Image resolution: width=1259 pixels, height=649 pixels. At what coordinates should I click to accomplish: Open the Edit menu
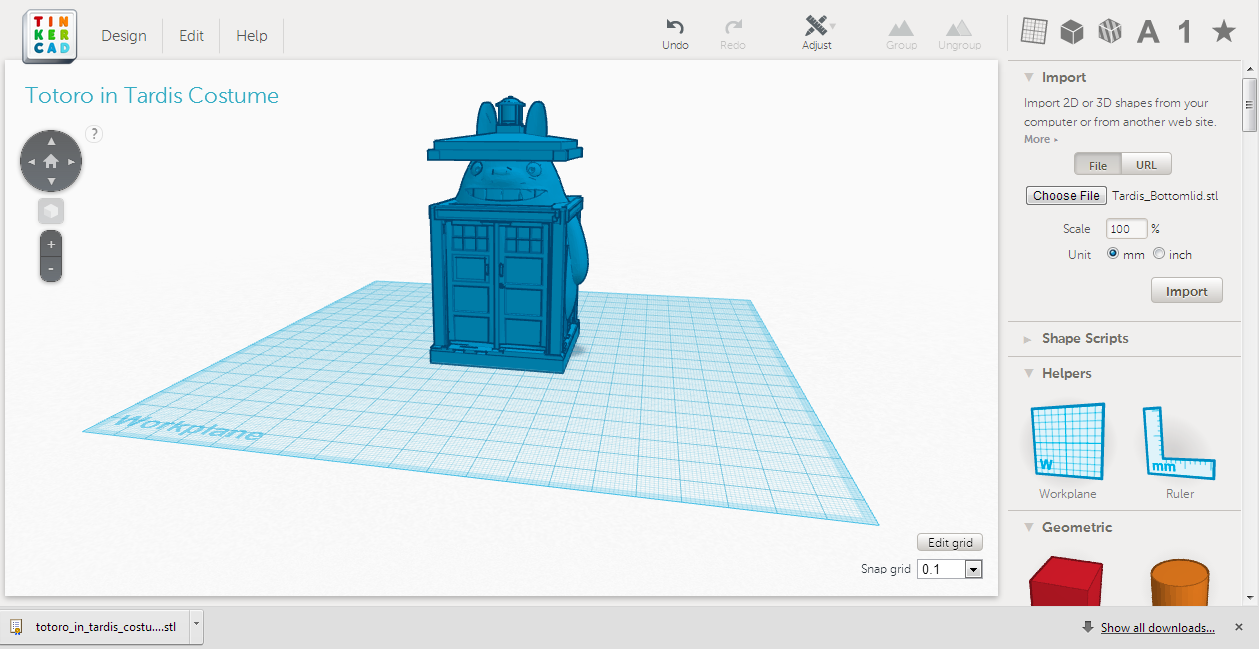[192, 36]
